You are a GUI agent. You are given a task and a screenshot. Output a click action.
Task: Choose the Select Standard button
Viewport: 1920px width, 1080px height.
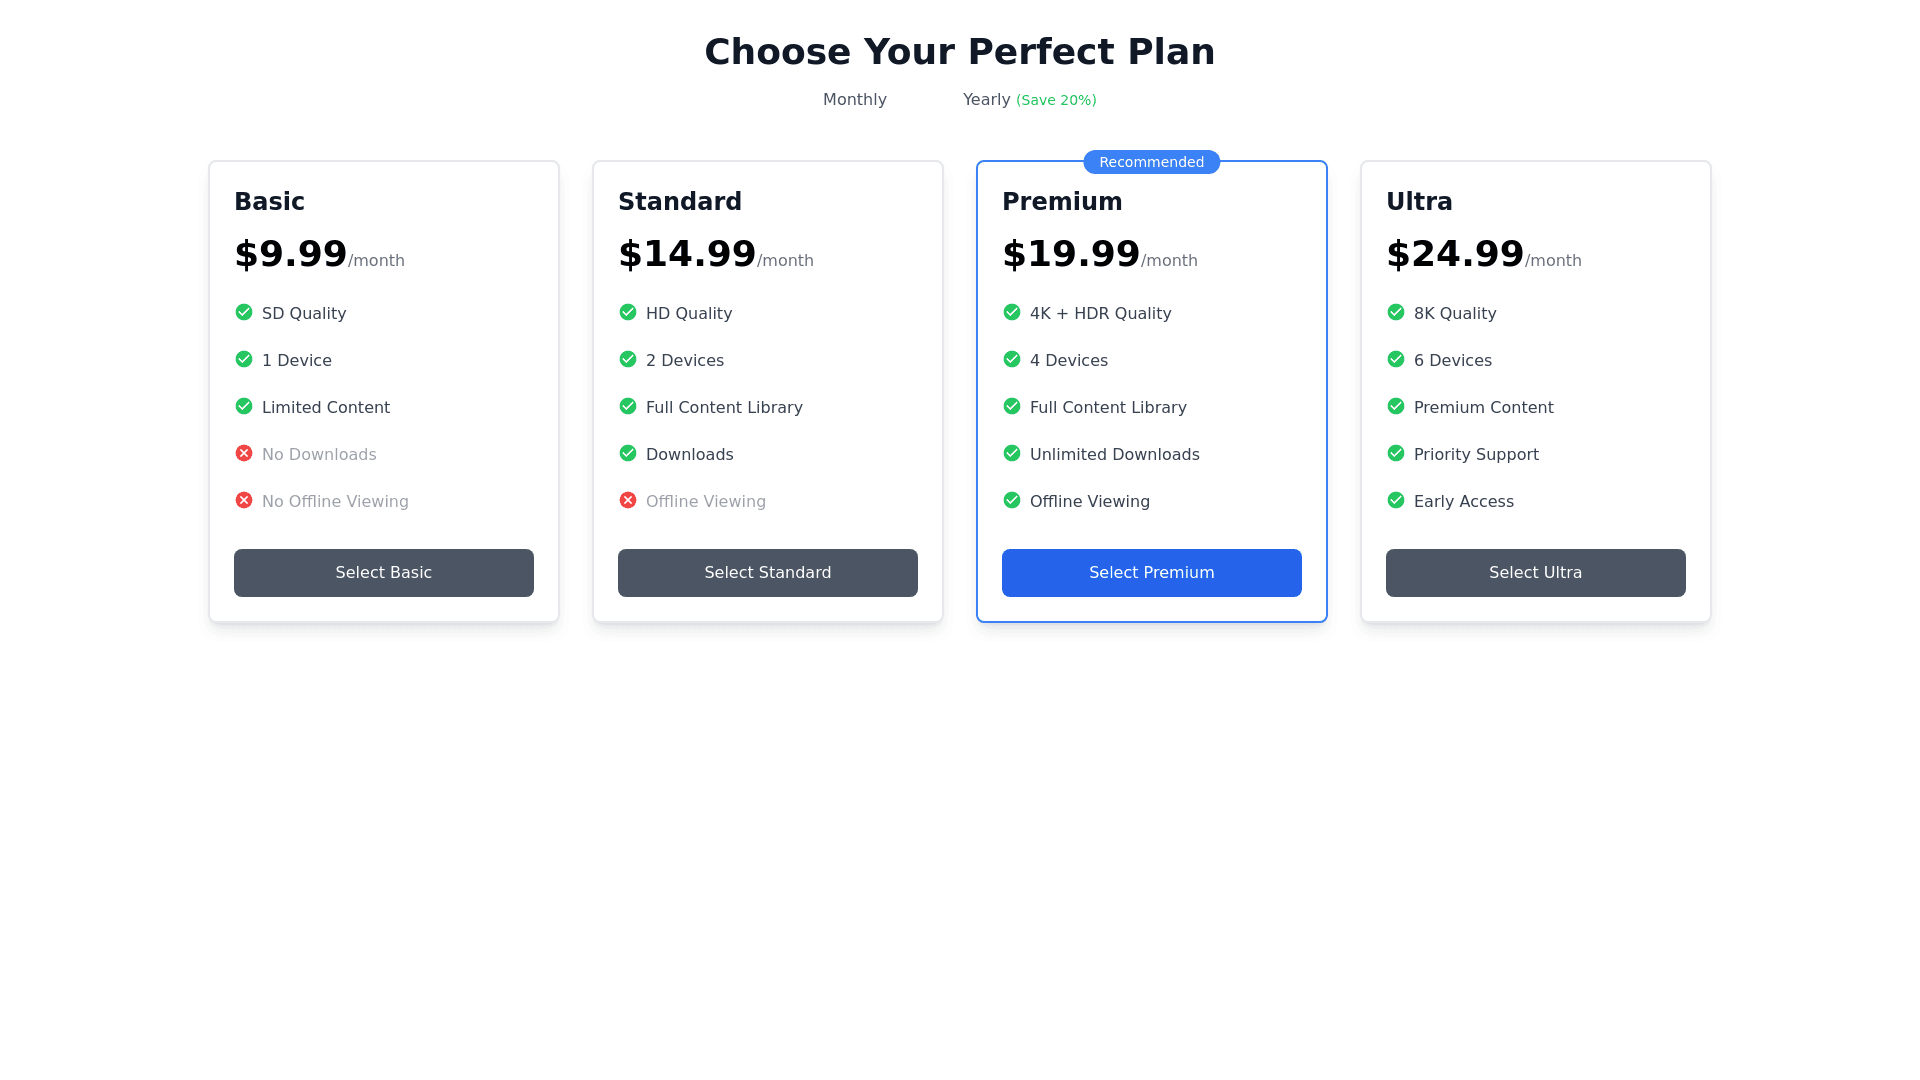click(768, 573)
